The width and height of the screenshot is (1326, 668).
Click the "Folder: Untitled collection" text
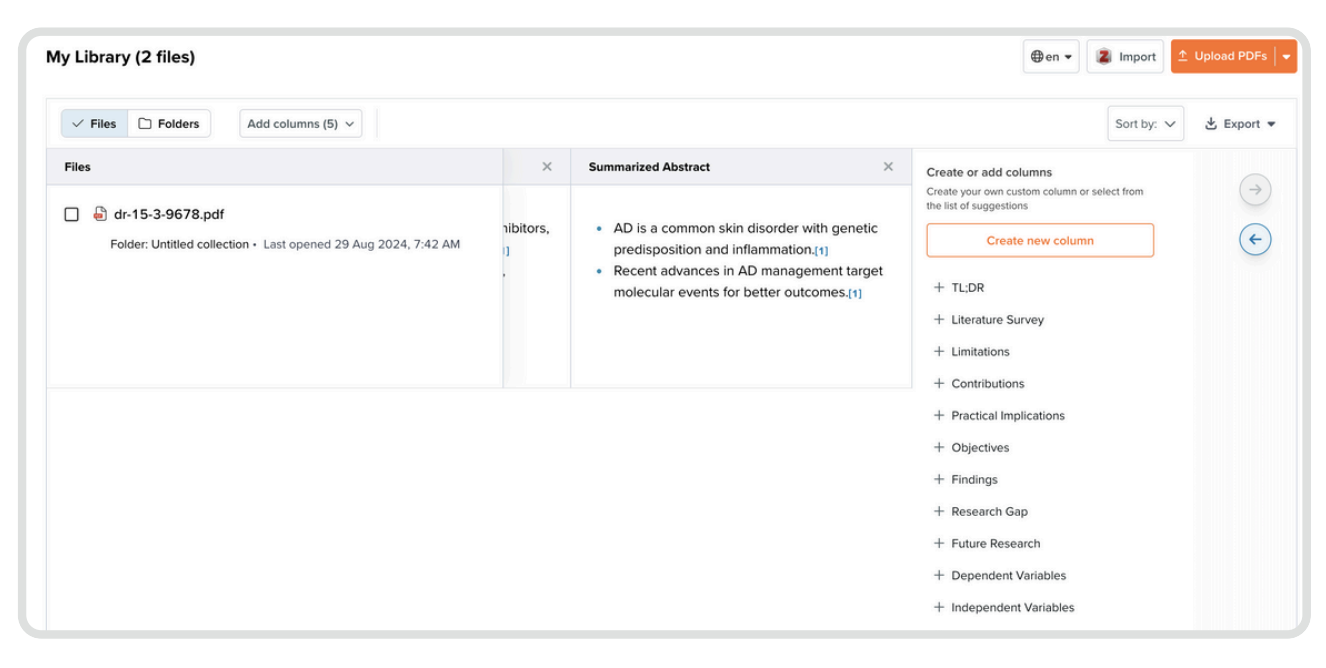[180, 244]
